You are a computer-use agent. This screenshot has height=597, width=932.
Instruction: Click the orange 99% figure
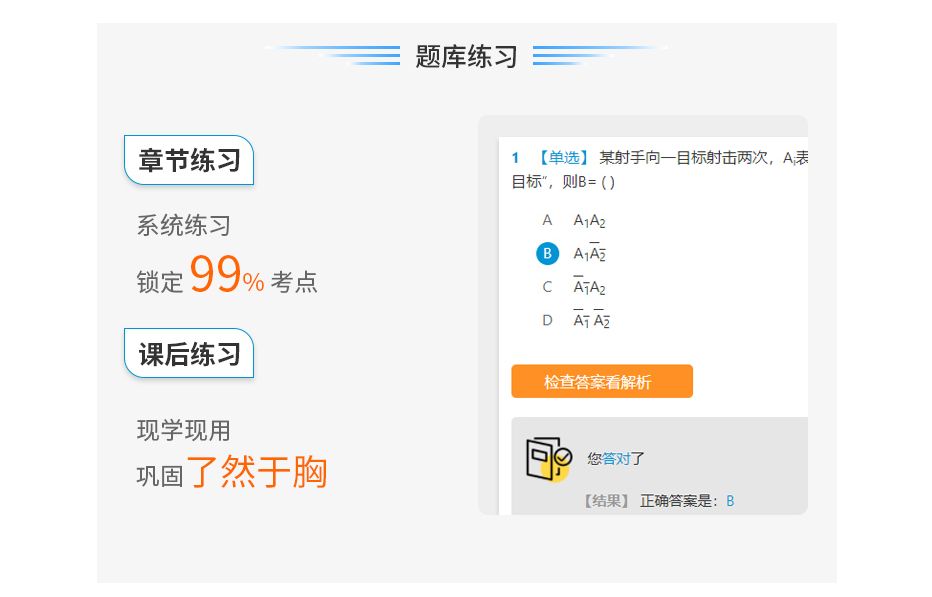click(x=227, y=274)
